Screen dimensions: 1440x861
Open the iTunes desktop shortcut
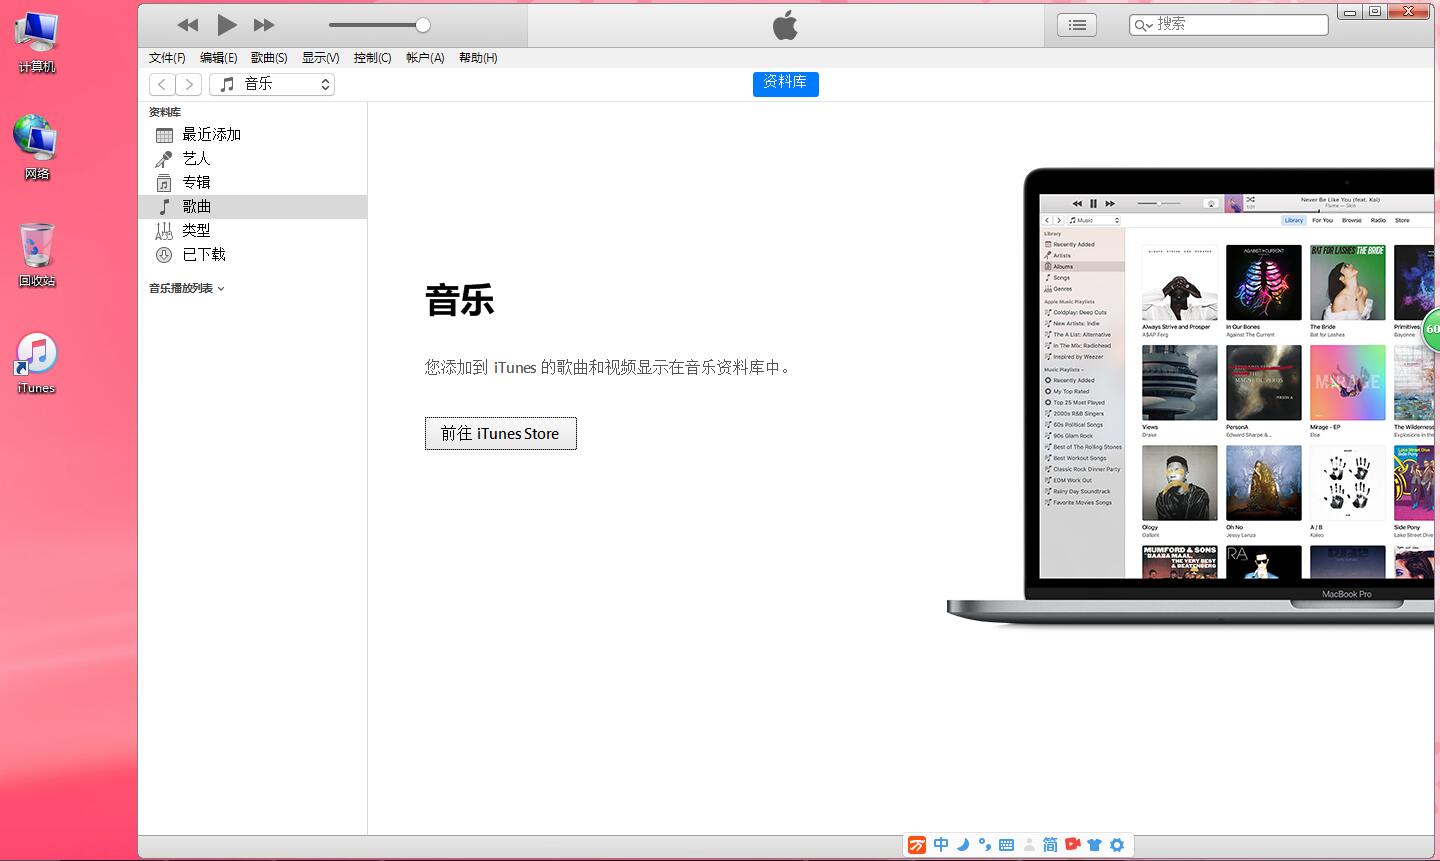(37, 363)
